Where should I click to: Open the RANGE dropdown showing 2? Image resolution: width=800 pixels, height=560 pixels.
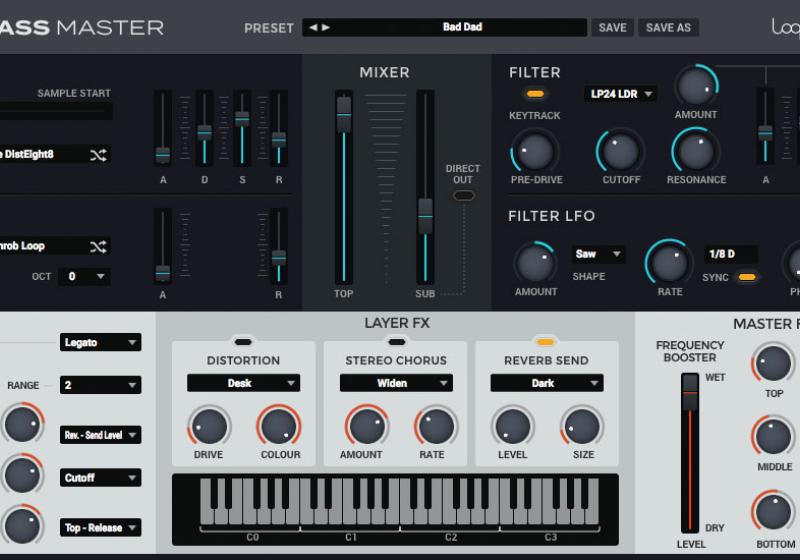[101, 385]
